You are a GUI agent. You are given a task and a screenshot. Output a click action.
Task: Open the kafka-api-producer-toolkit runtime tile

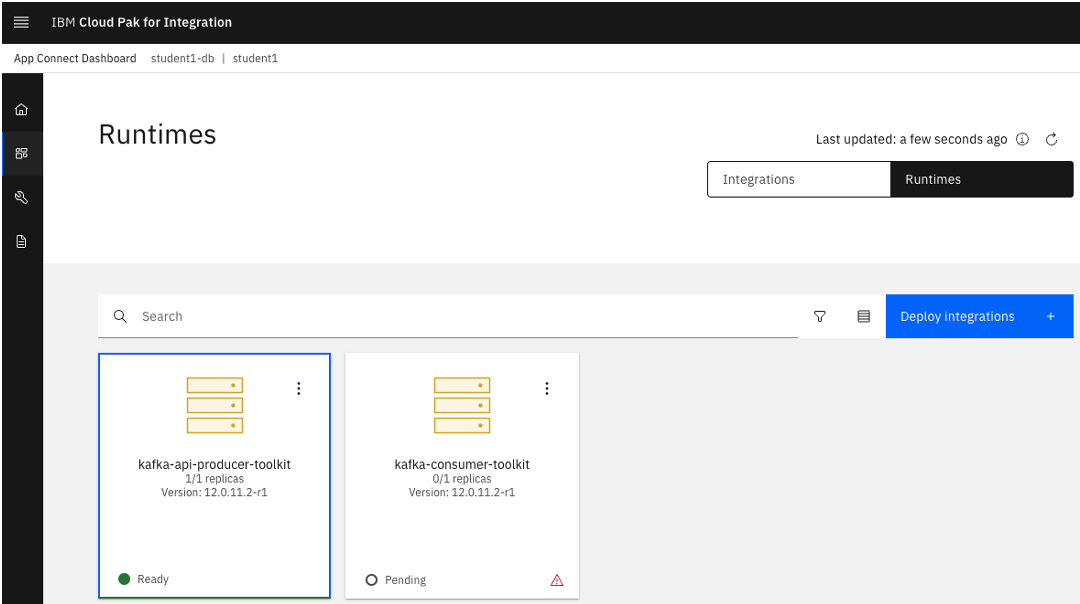point(214,465)
